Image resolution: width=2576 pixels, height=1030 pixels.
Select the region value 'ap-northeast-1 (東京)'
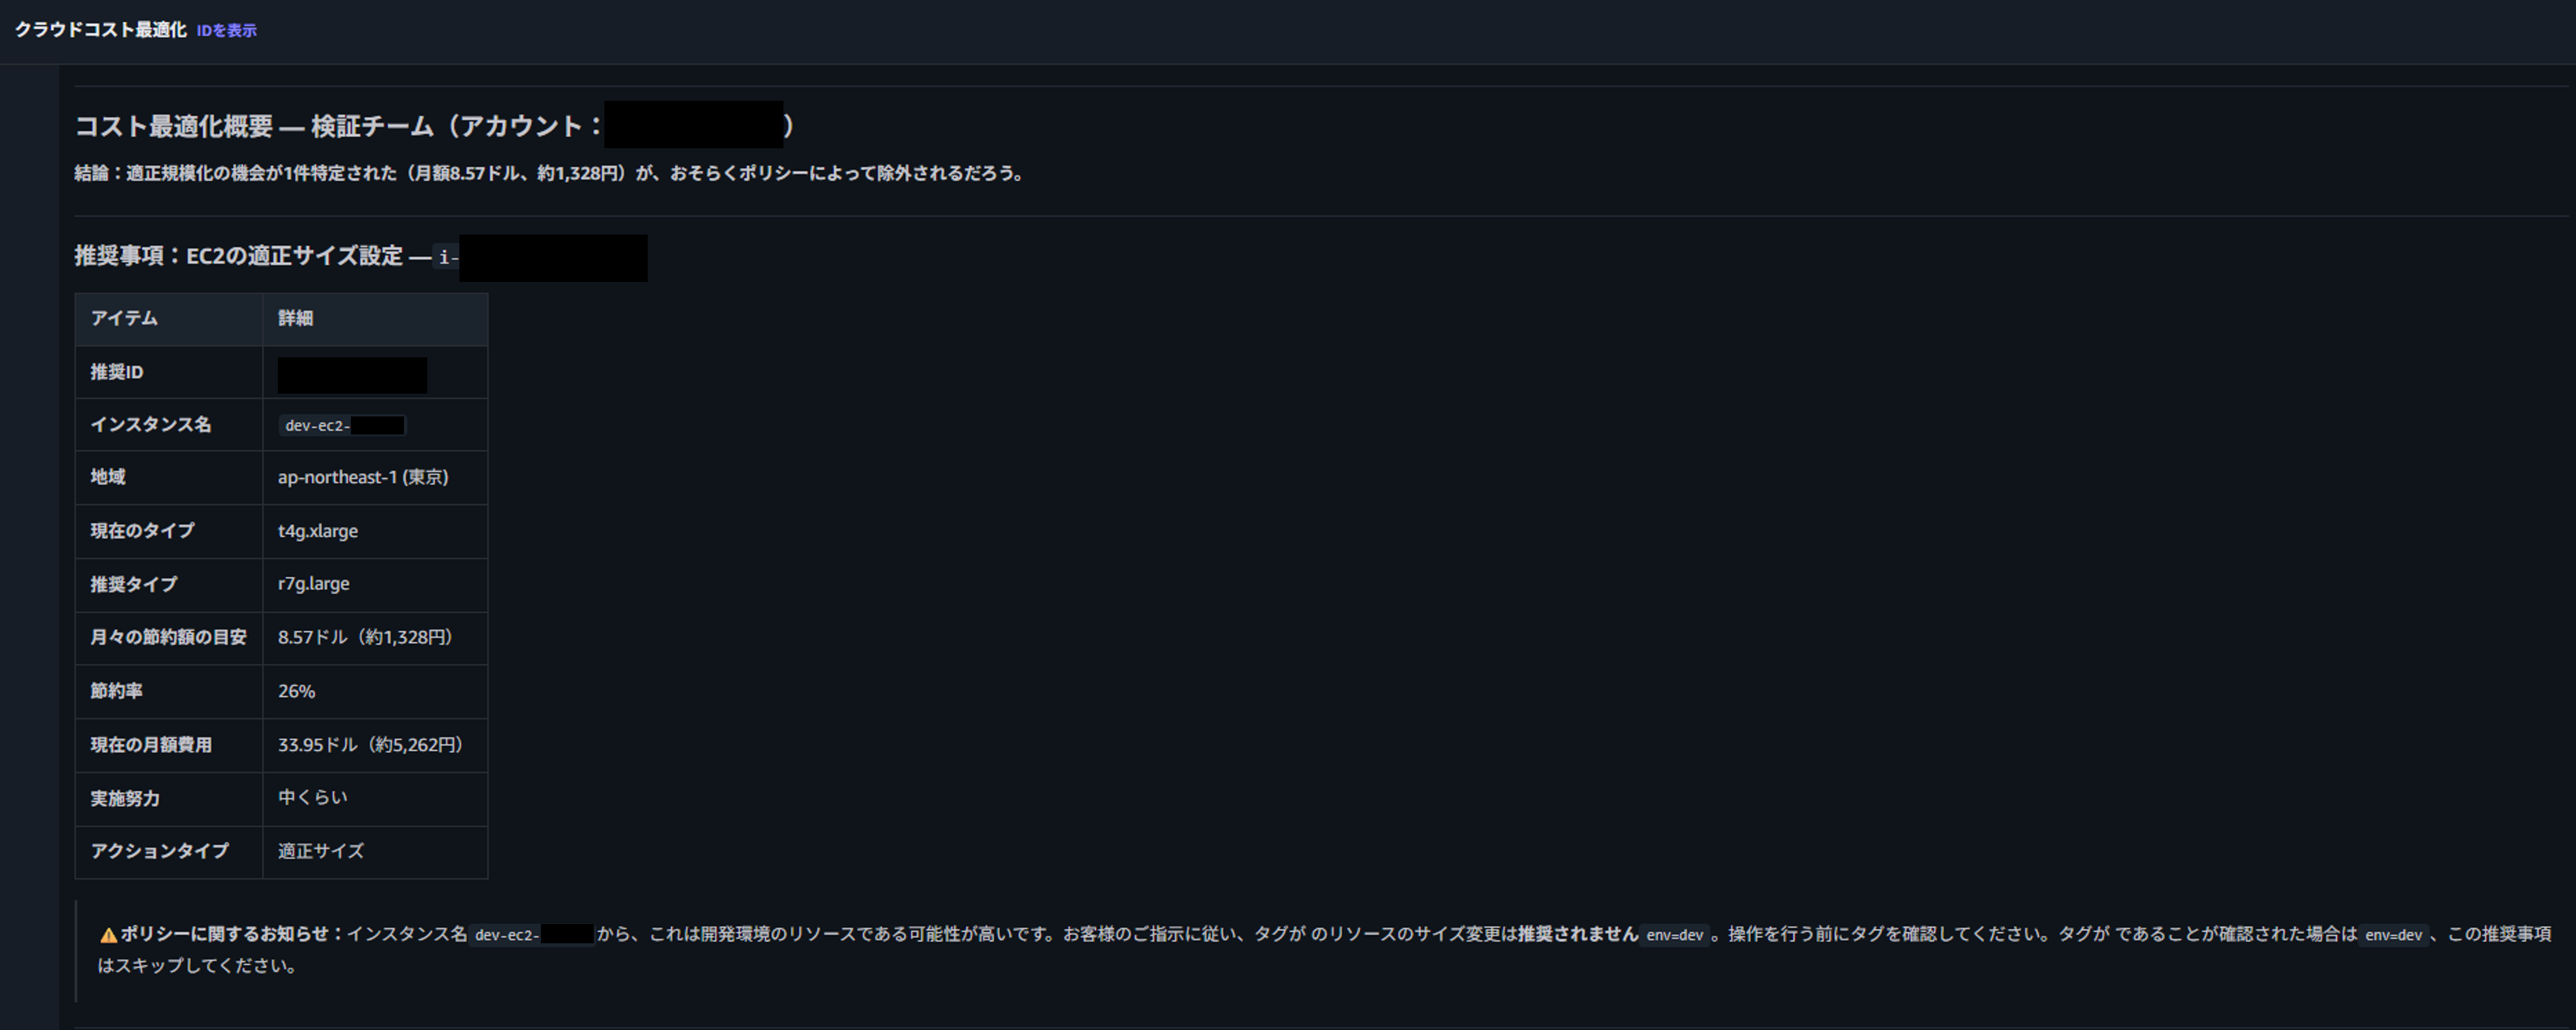[x=363, y=477]
